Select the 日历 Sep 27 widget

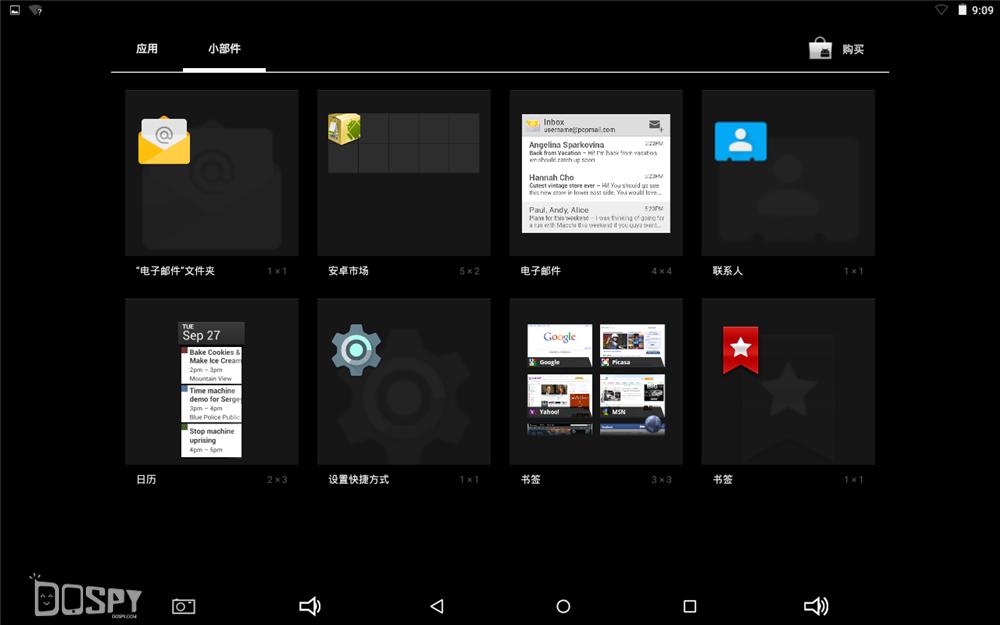pos(210,382)
